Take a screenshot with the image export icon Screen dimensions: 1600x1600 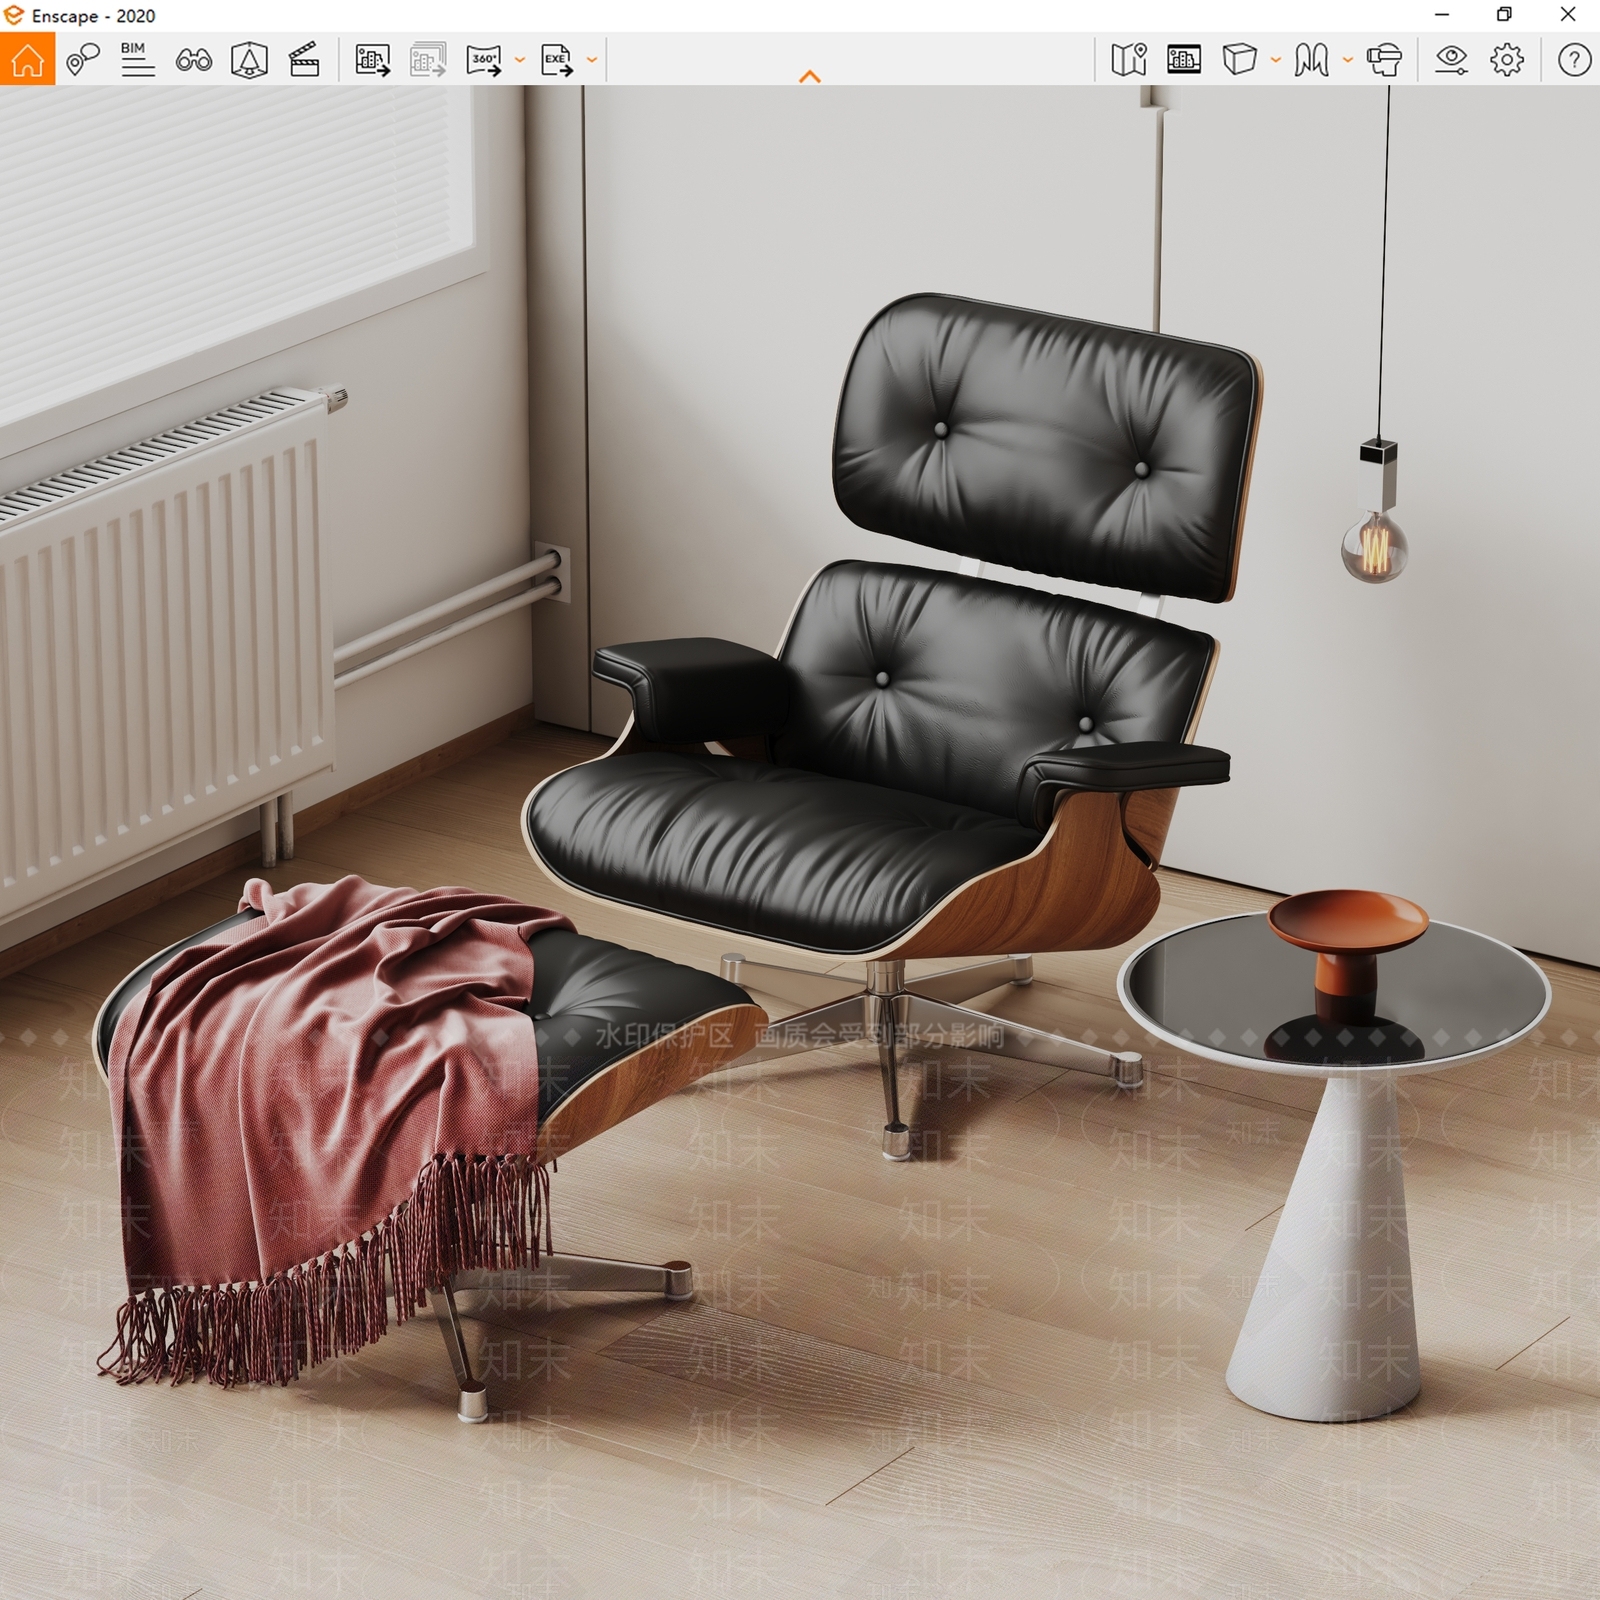tap(372, 60)
